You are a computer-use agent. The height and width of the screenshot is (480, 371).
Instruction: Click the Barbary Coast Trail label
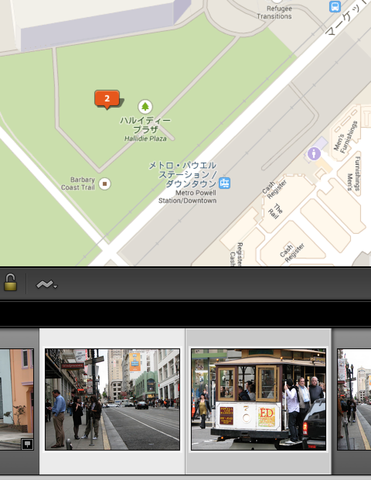[78, 184]
